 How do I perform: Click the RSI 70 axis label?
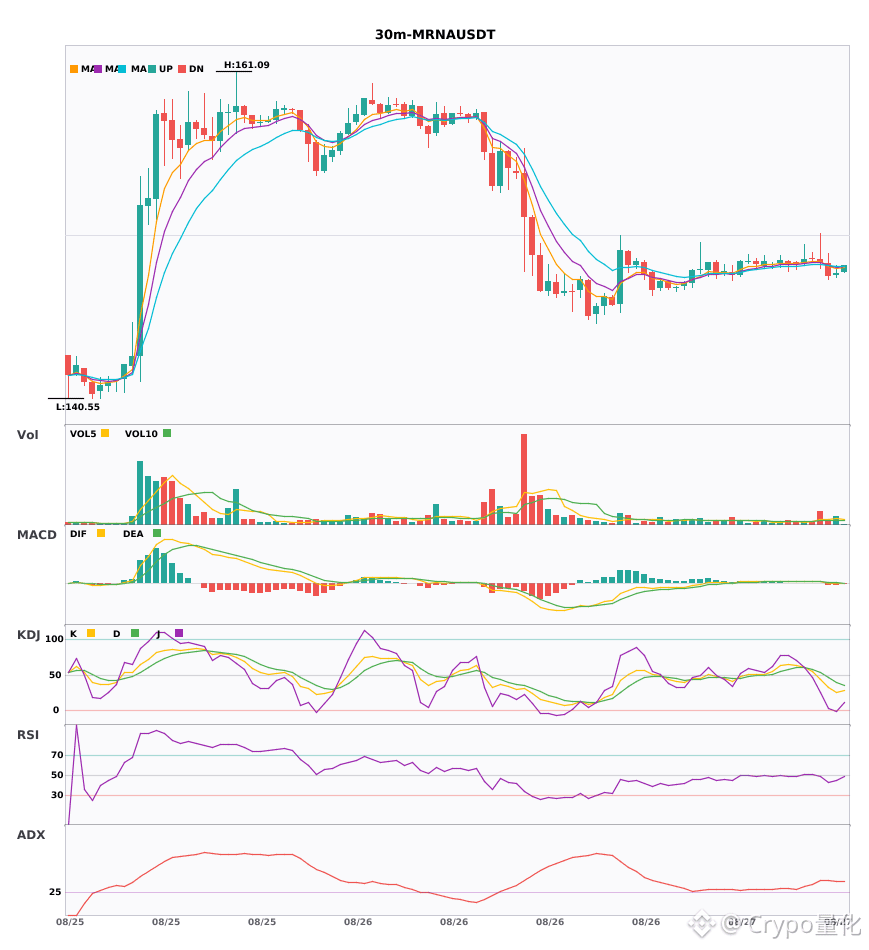[x=58, y=755]
